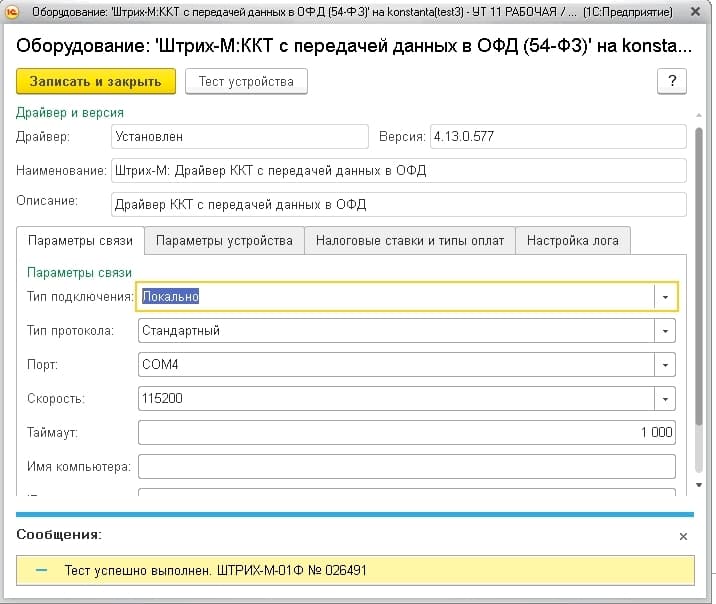Click the vertical scrollbar thumb
The image size is (716, 604).
[x=699, y=277]
